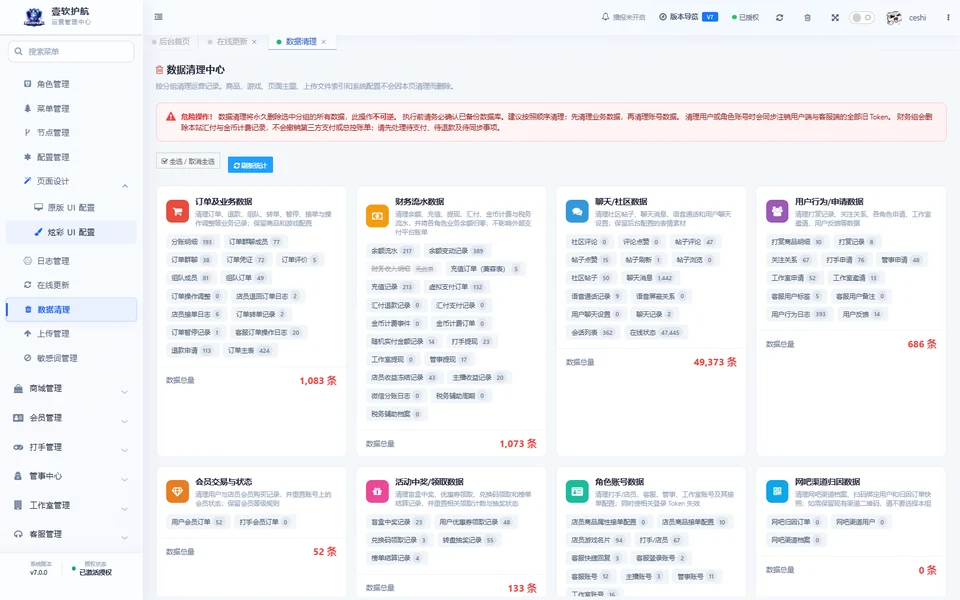The image size is (960, 600).
Task: Click 全选 / 取消全选 checkbox button
Action: (188, 161)
